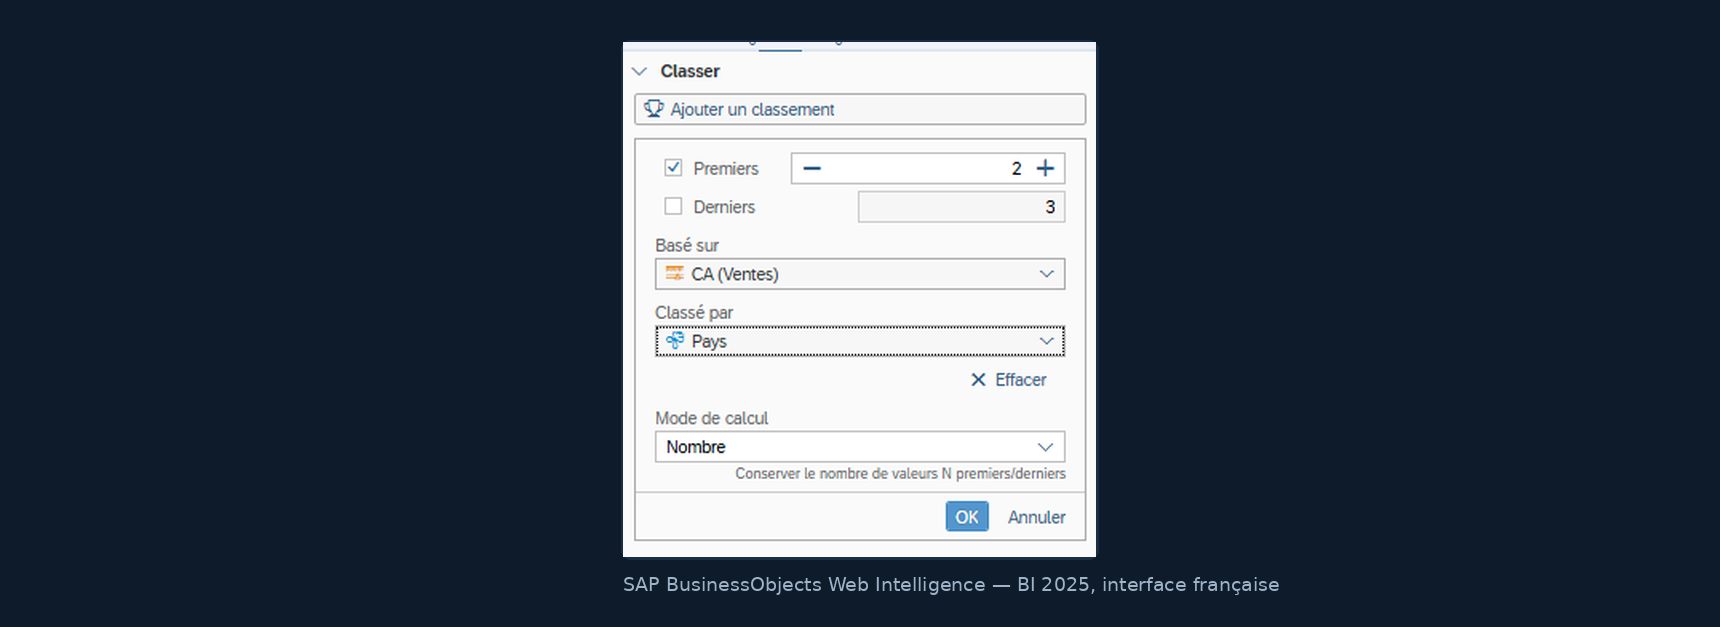This screenshot has height=627, width=1720.
Task: Collapse the Classer section chevron
Action: (640, 72)
